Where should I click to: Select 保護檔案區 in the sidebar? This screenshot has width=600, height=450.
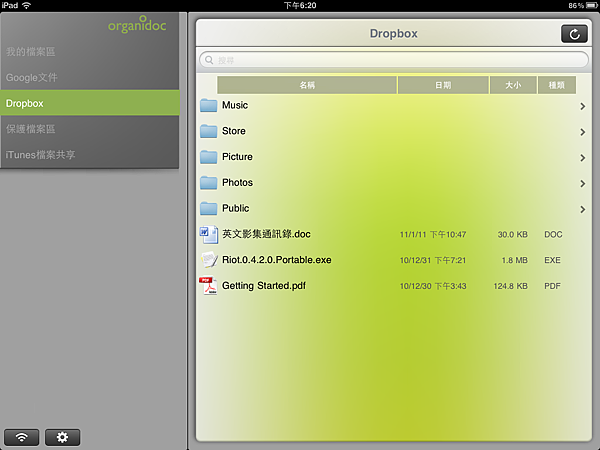coord(90,129)
